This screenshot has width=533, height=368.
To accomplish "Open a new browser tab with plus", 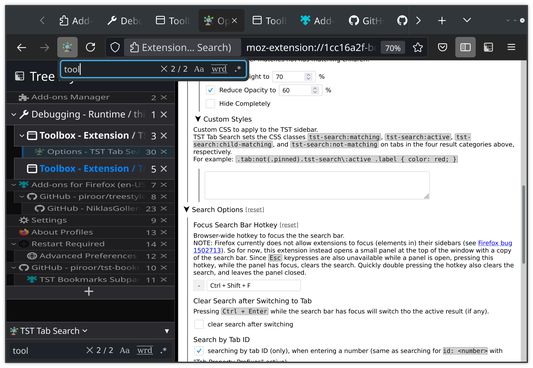I will pyautogui.click(x=442, y=21).
